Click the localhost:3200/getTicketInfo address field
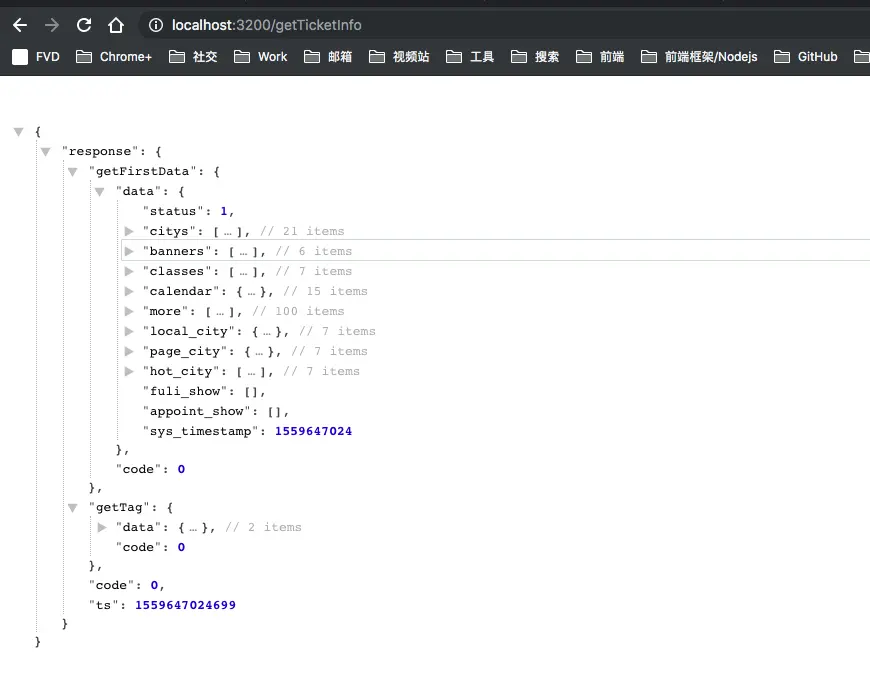 499,25
